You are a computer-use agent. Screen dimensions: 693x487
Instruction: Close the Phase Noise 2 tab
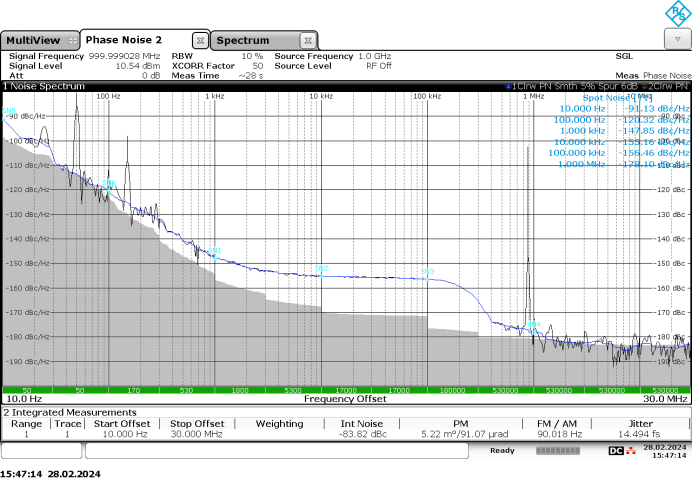click(x=199, y=40)
